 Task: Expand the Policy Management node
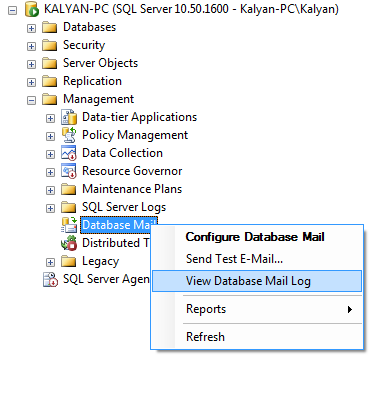point(50,137)
